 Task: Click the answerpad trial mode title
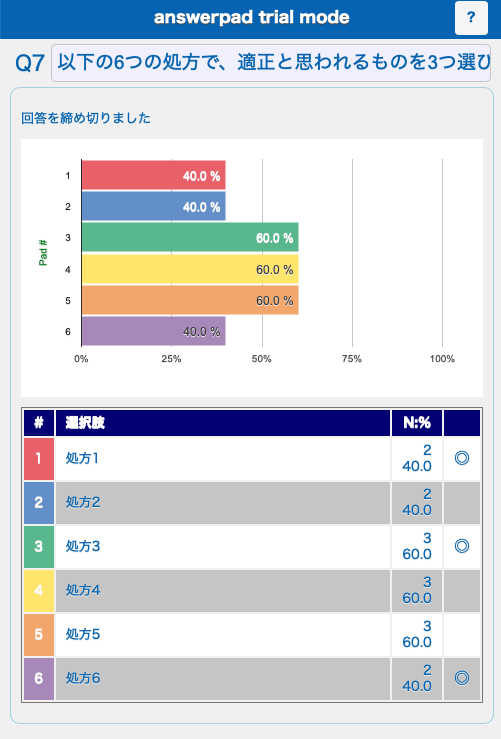pos(252,17)
